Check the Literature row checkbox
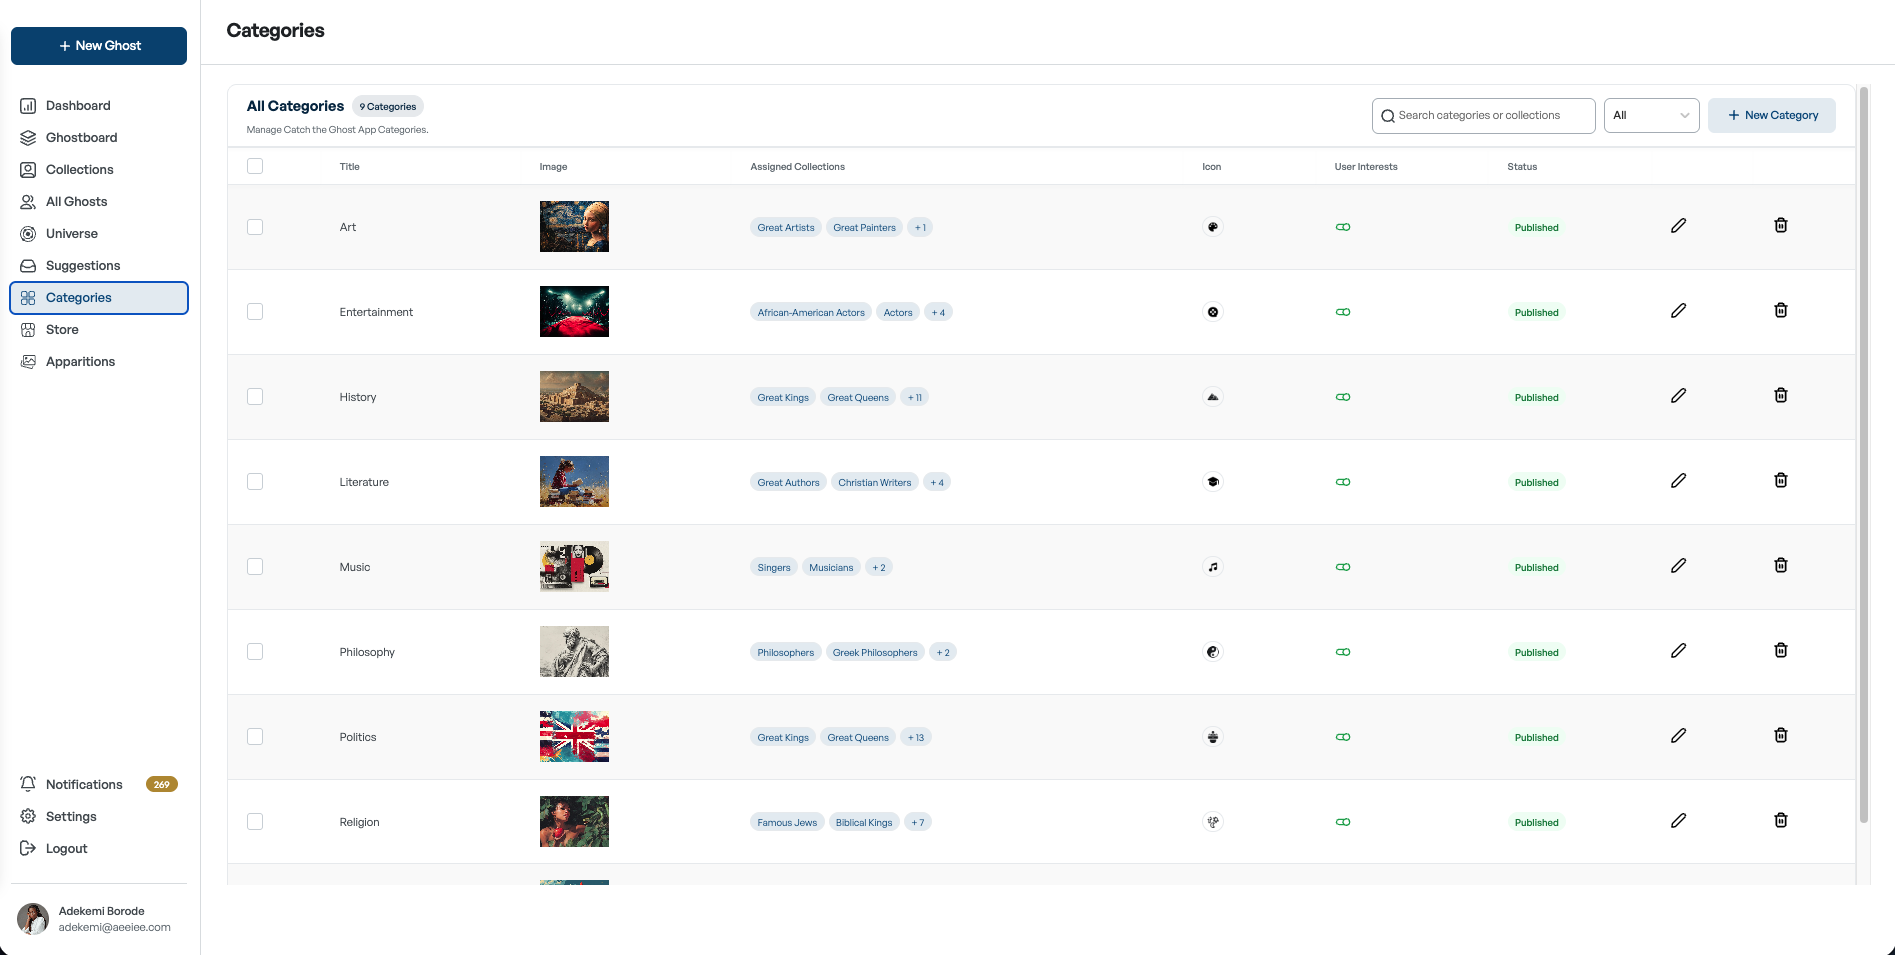This screenshot has width=1895, height=955. point(255,482)
